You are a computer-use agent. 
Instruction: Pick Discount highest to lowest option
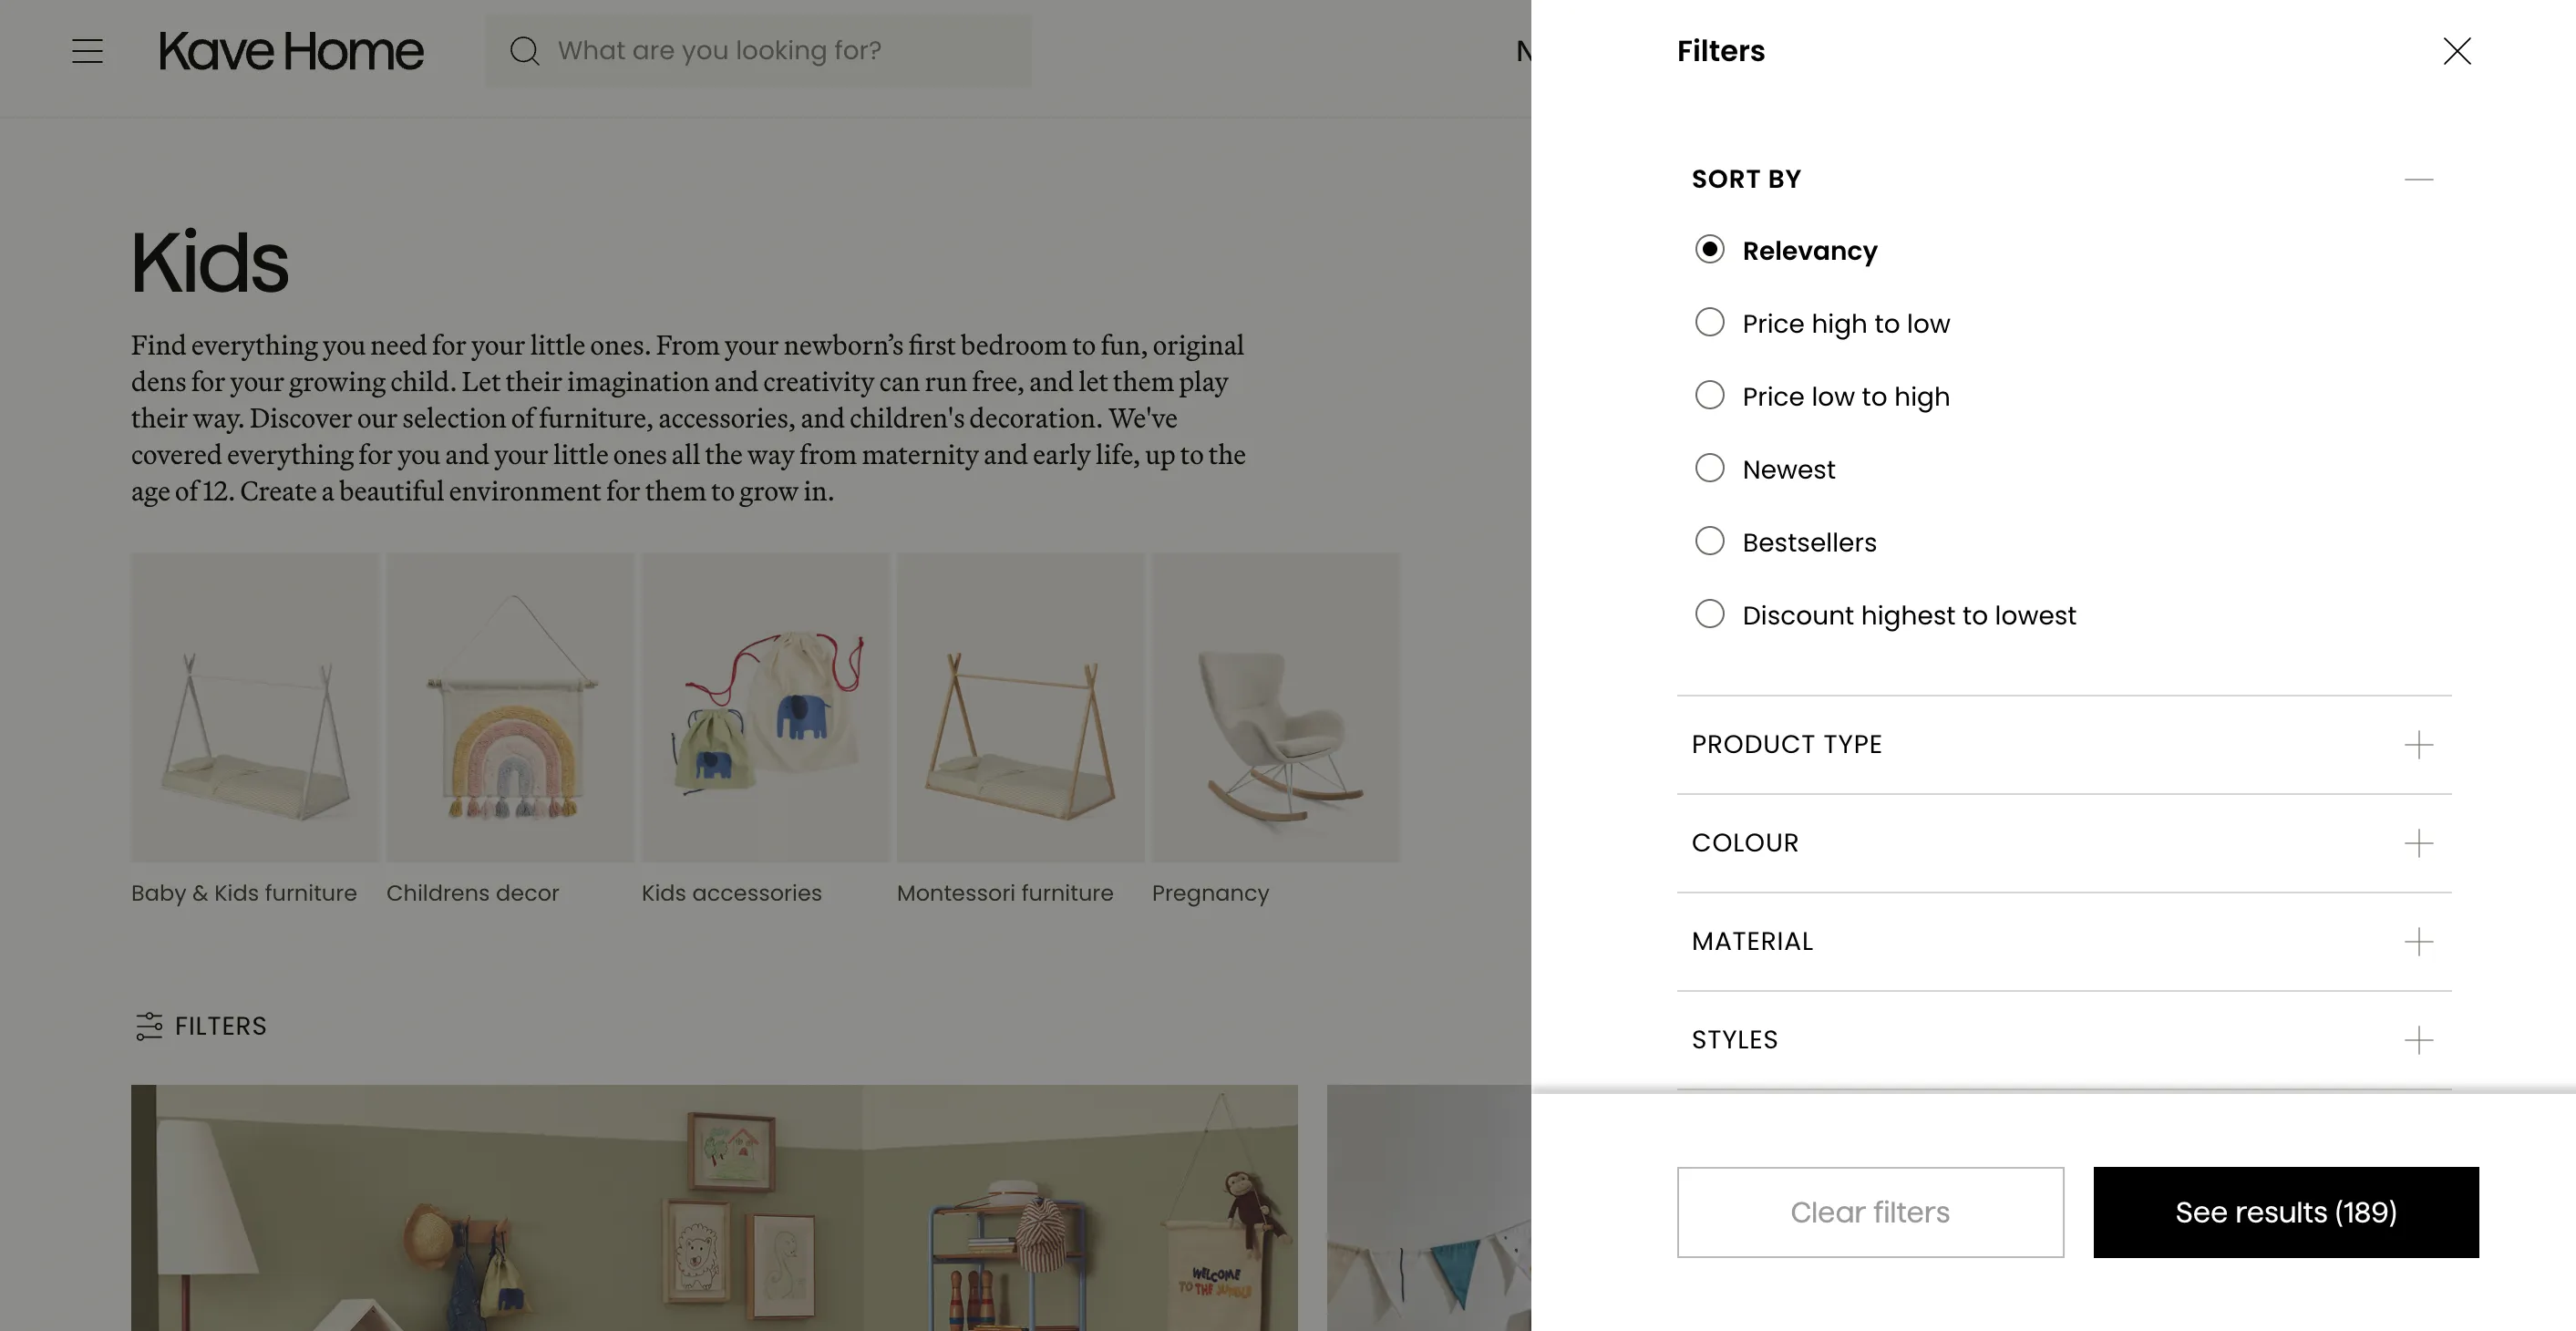[x=1709, y=615]
